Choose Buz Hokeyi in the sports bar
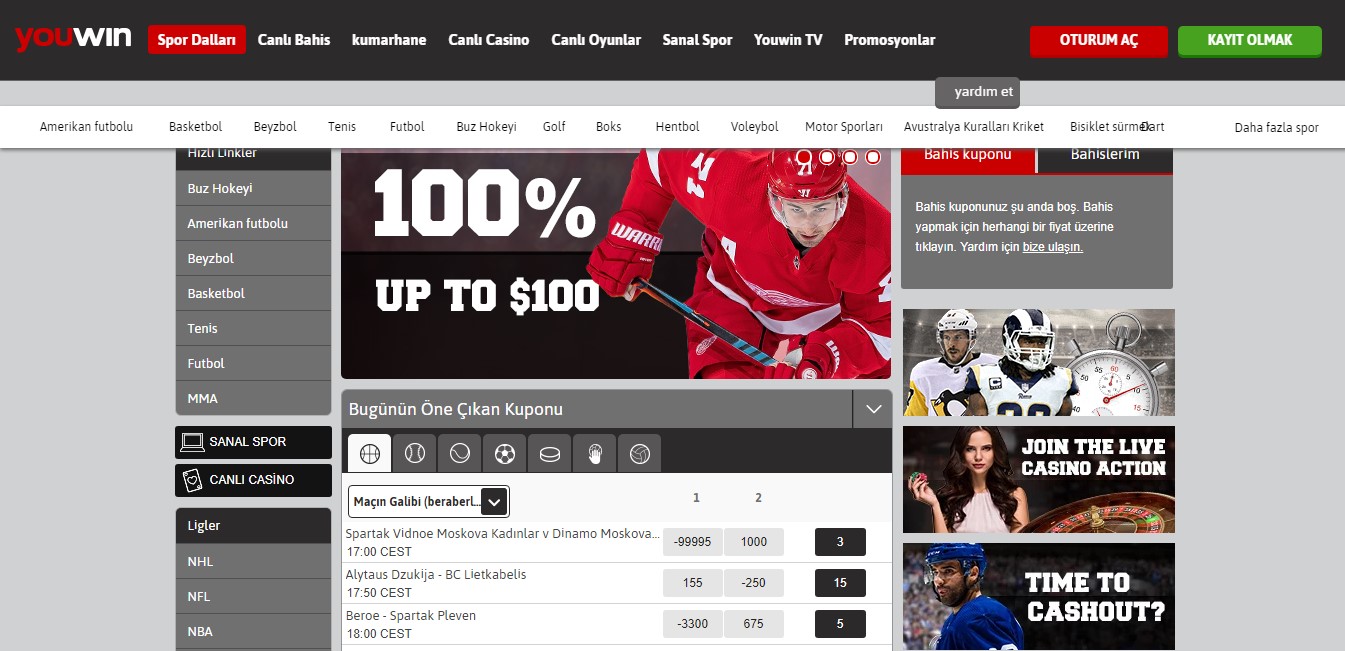Viewport: 1345px width, 651px height. [x=486, y=127]
